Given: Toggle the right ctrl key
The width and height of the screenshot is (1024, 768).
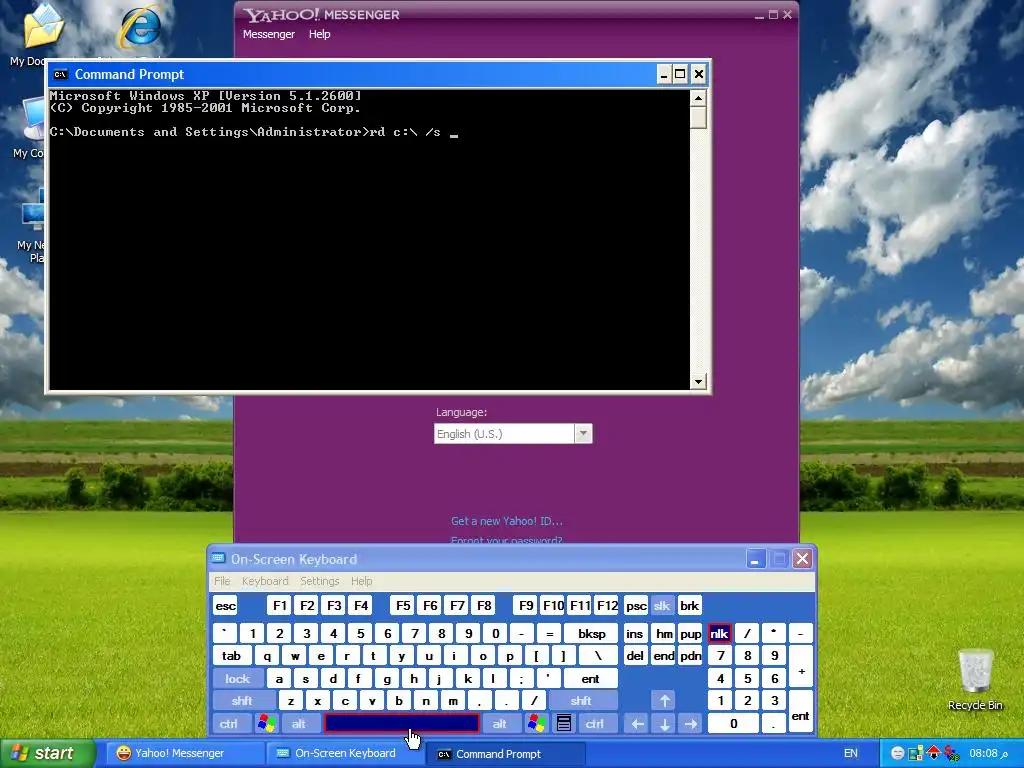Looking at the screenshot, I should click(595, 724).
